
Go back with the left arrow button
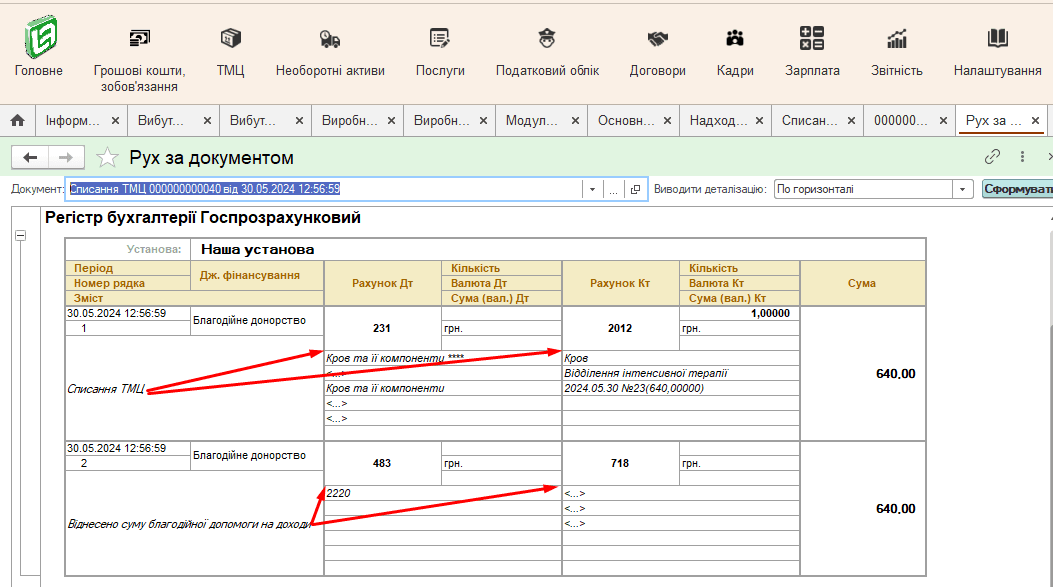[30, 158]
